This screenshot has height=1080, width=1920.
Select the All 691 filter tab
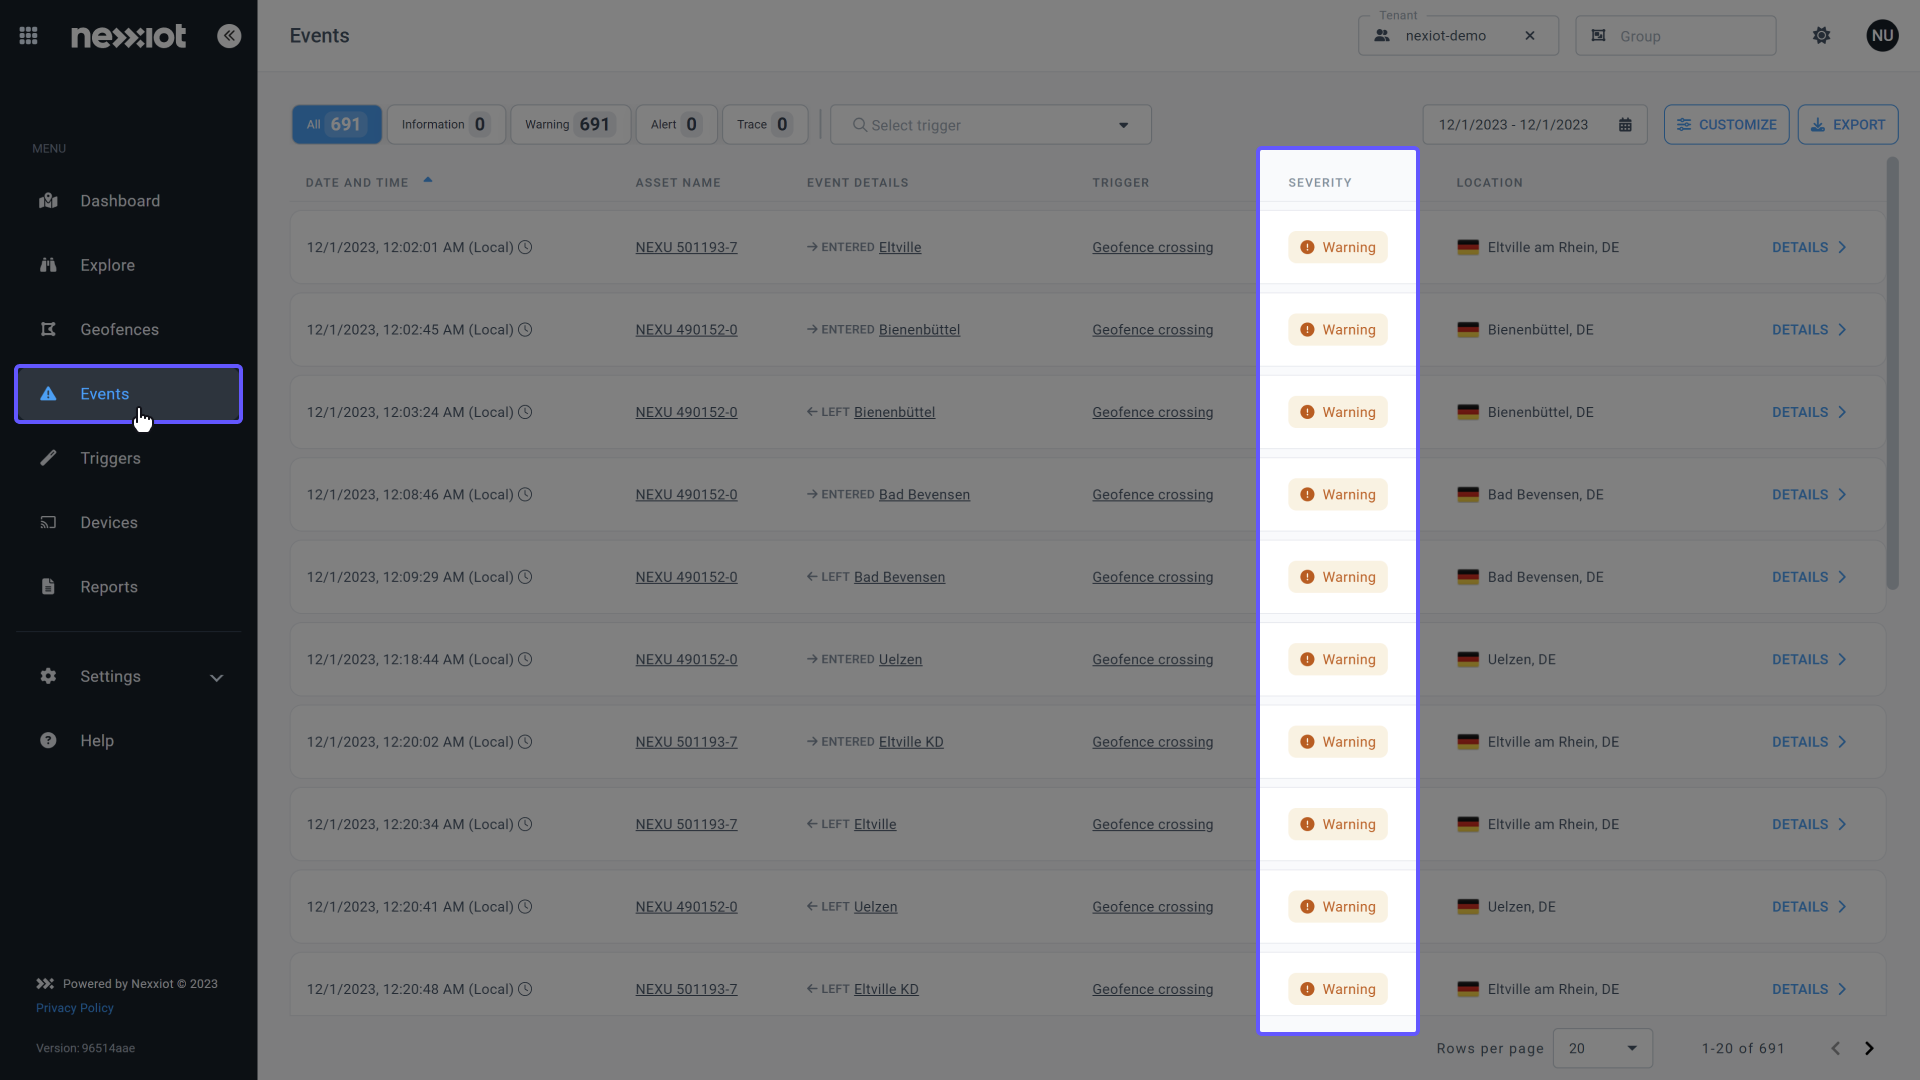336,125
